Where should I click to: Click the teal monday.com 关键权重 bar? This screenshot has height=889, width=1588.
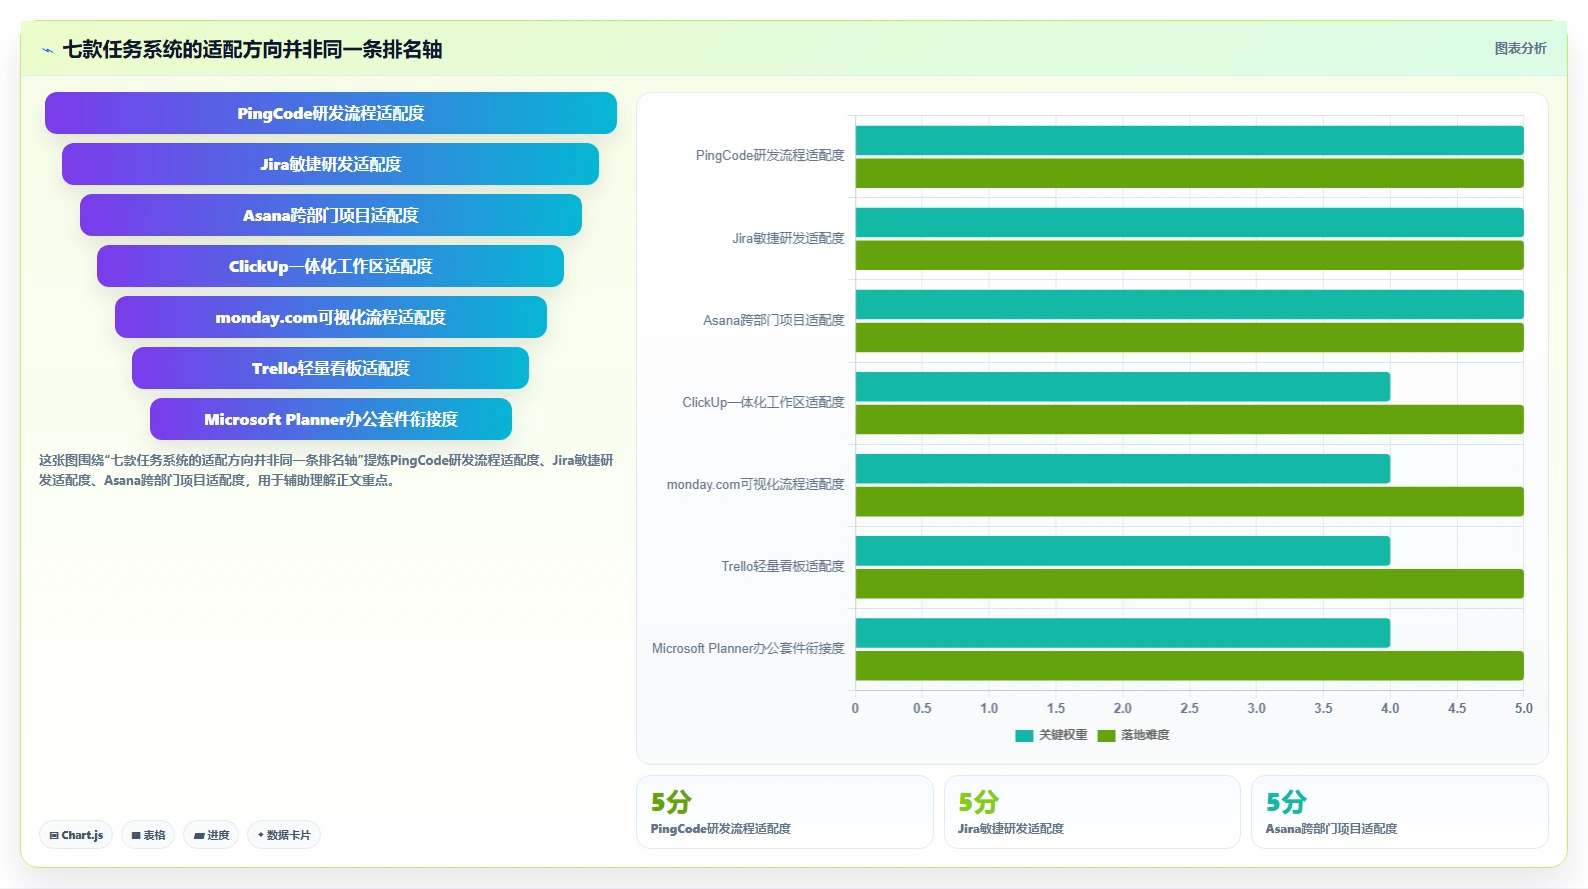point(1123,468)
